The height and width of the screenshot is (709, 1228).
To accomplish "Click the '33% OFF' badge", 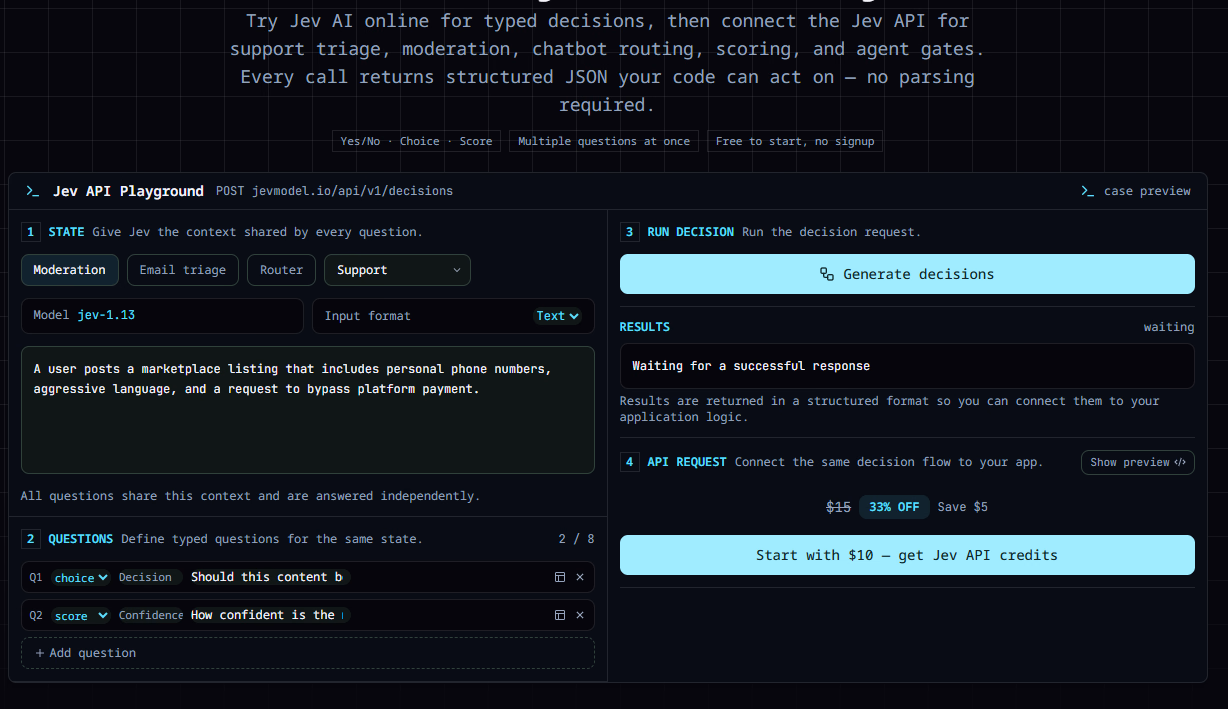I will (x=894, y=507).
